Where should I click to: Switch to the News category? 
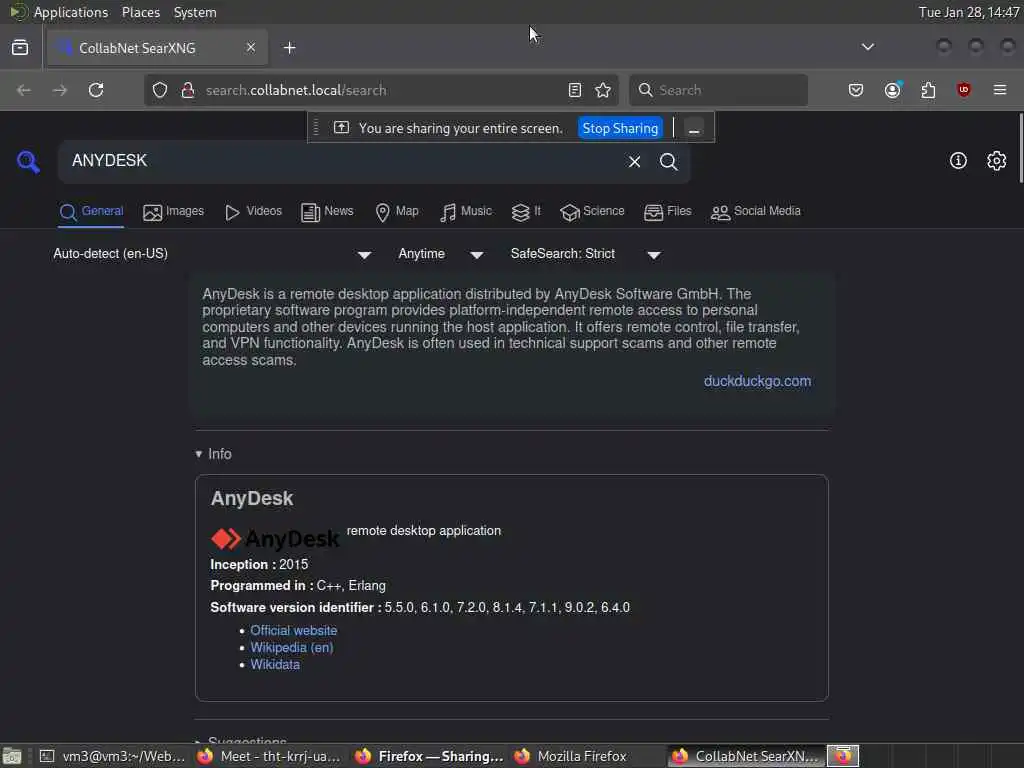[327, 212]
